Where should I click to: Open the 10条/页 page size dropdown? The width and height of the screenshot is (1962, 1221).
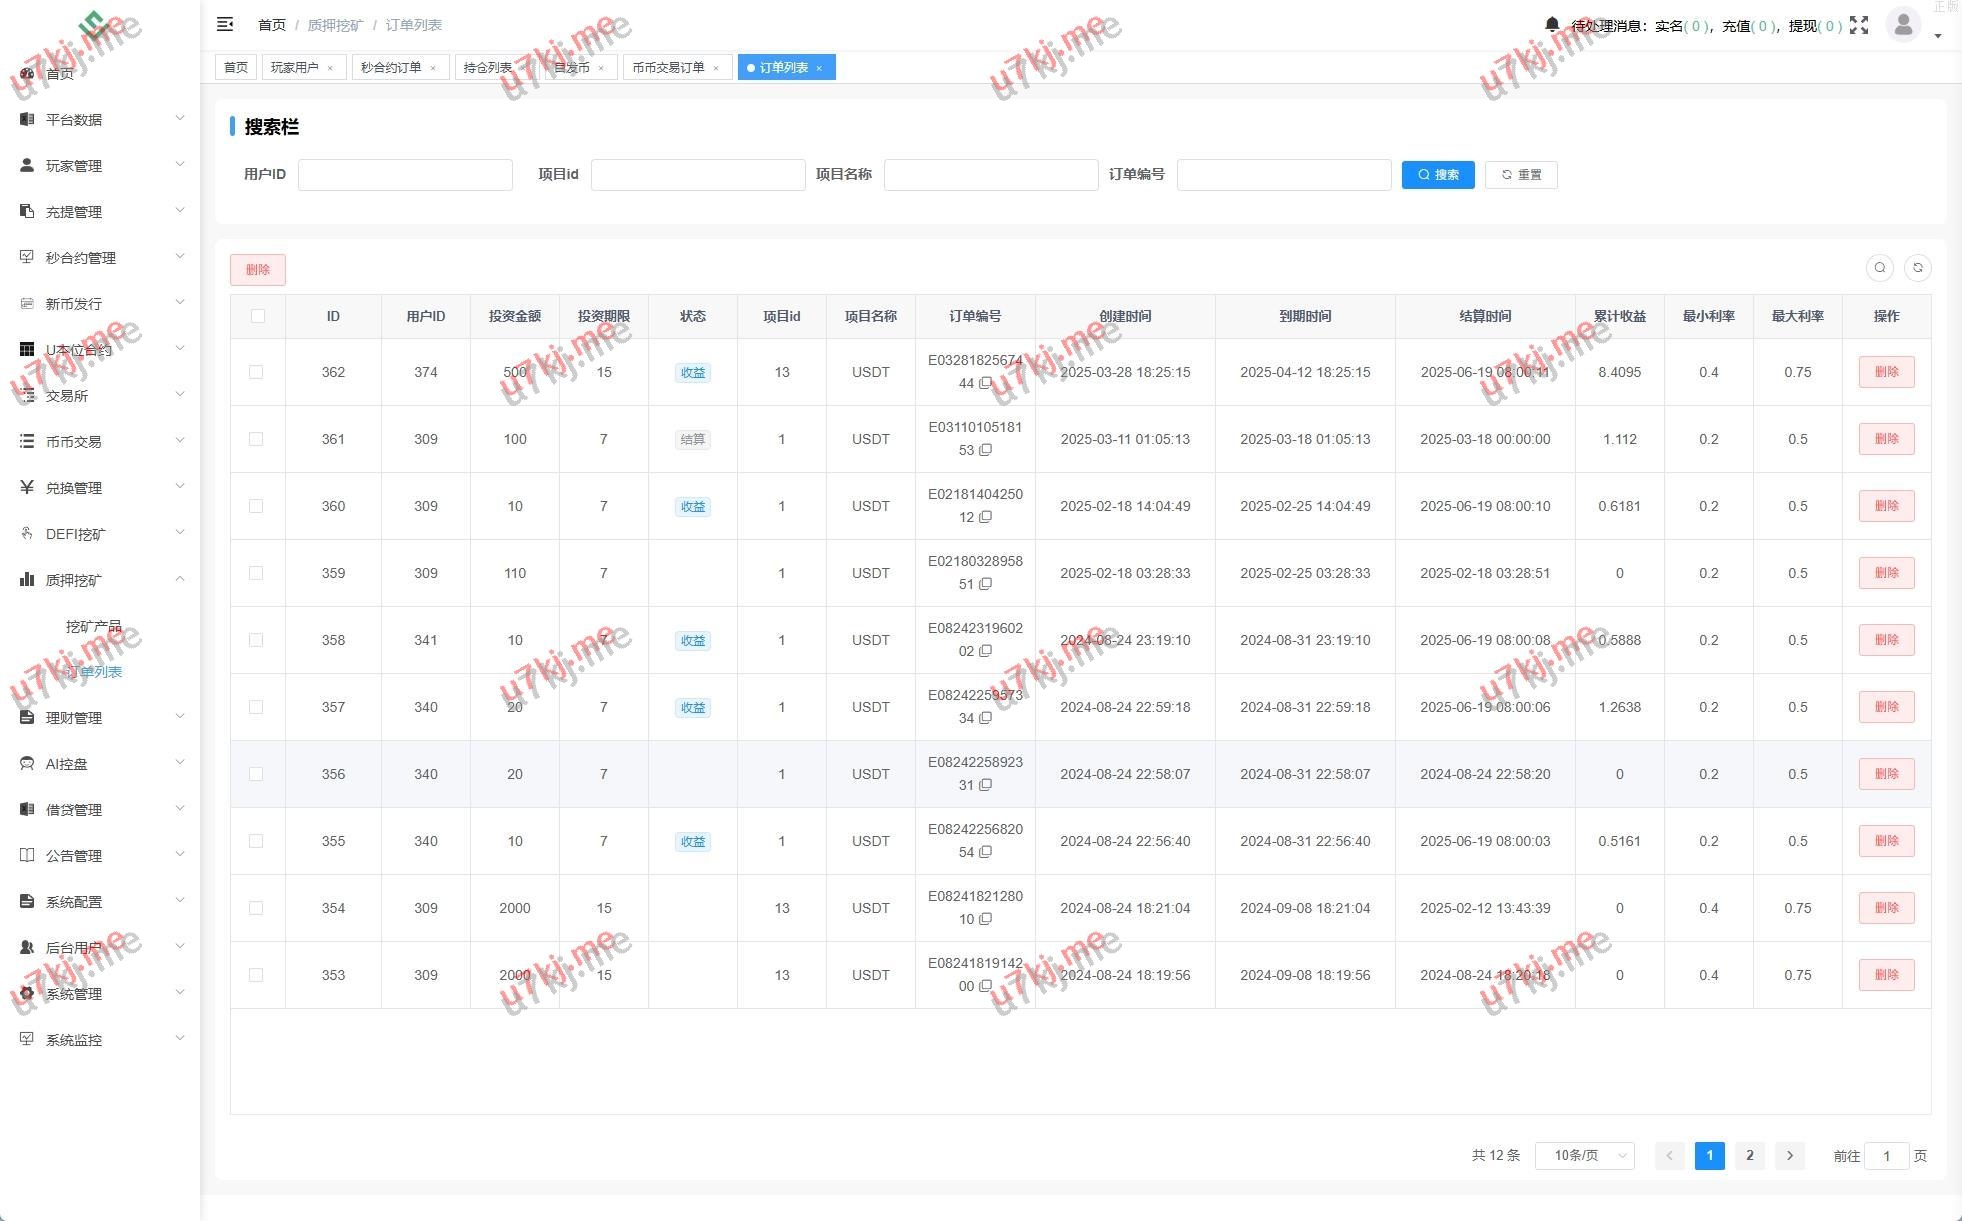point(1584,1156)
